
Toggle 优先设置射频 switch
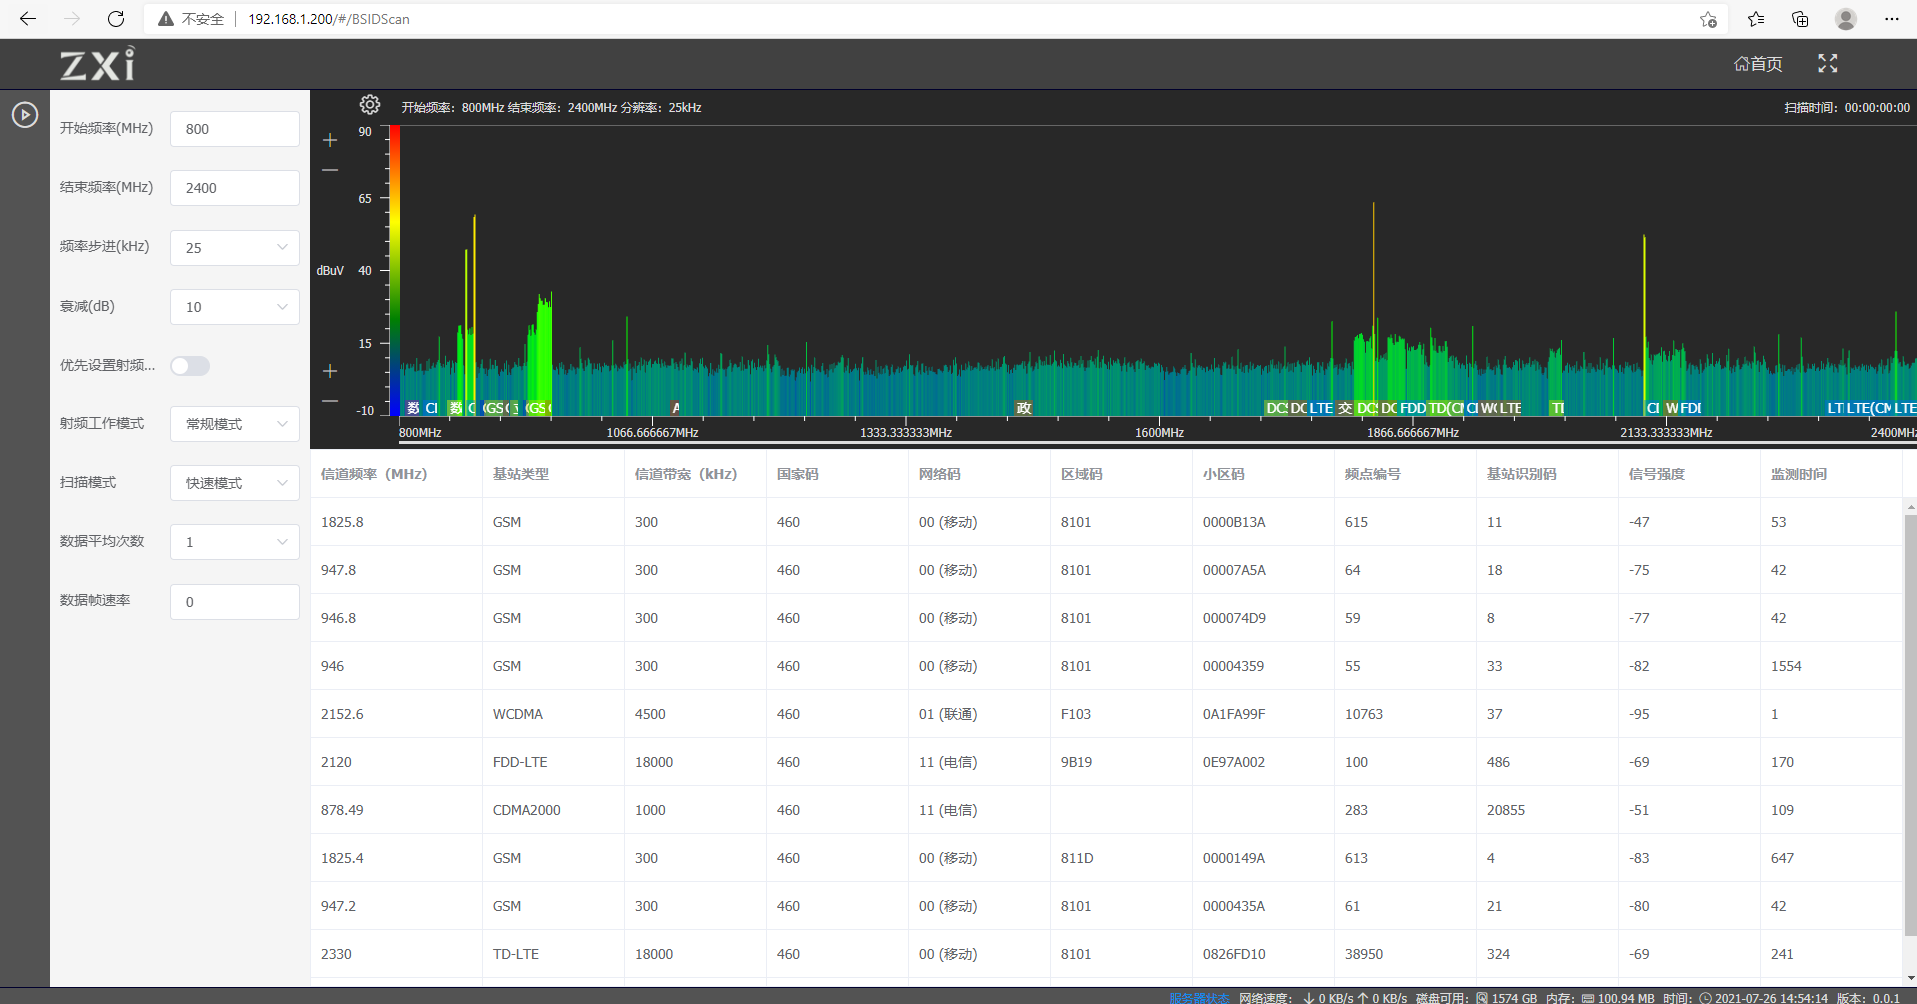(190, 366)
